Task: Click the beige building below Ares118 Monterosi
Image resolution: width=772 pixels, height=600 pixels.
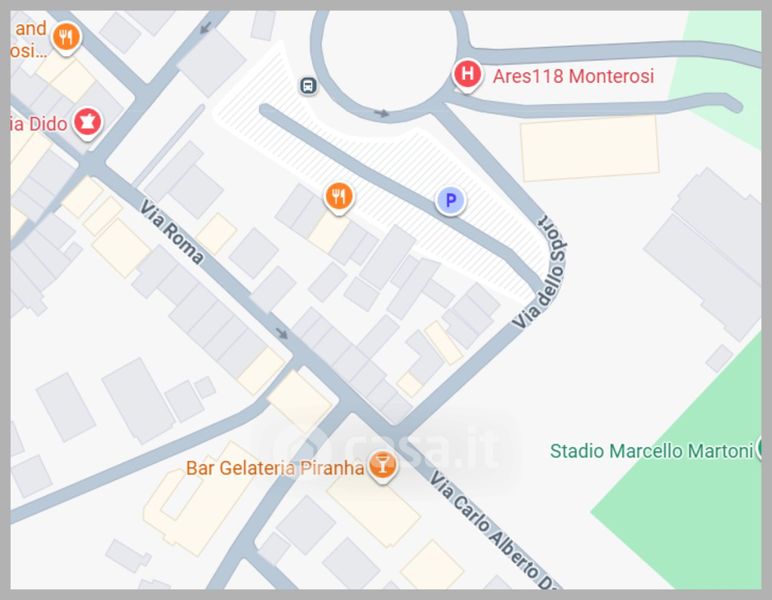Action: point(590,149)
